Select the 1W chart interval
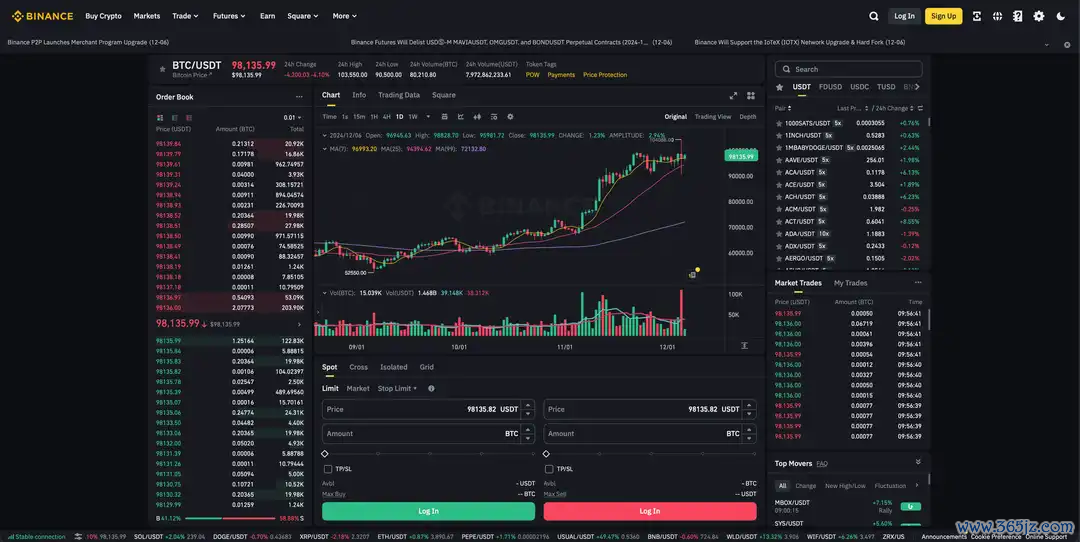 413,116
